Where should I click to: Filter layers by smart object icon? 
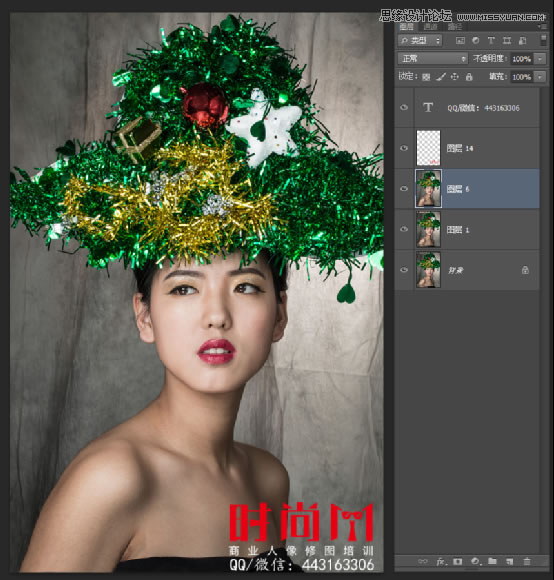coord(522,40)
